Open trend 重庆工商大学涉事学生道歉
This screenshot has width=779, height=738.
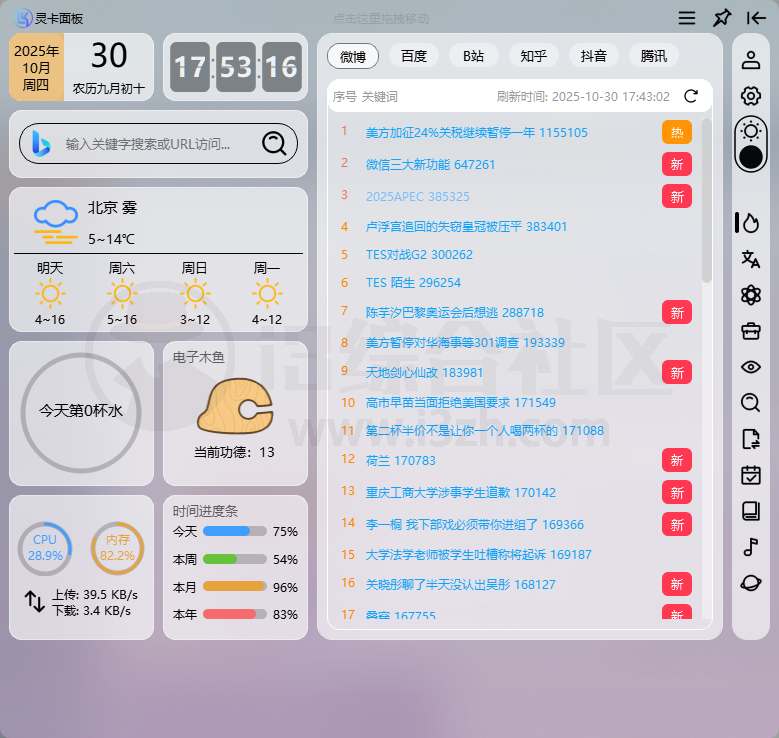click(461, 492)
